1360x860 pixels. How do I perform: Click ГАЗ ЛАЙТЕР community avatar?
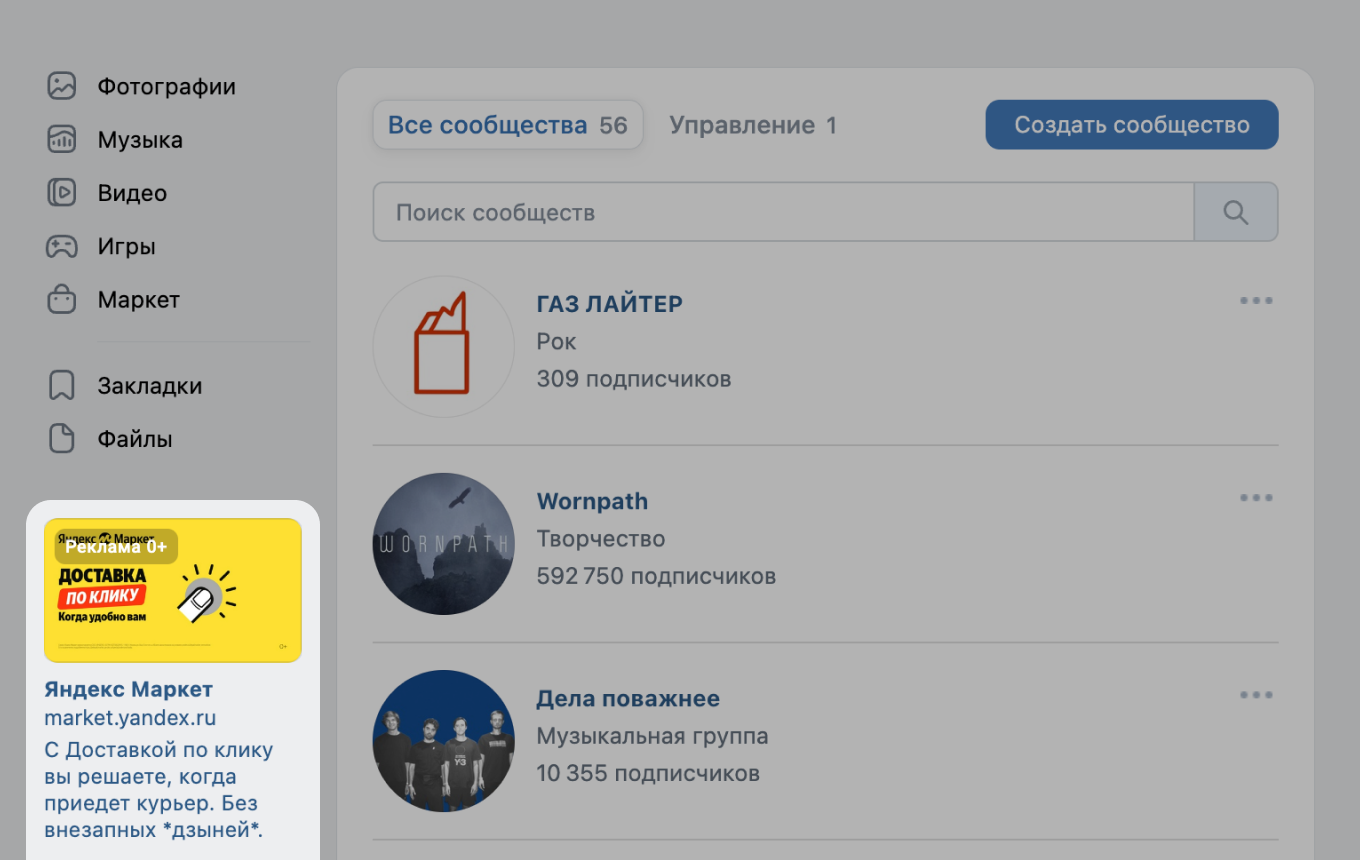click(444, 347)
